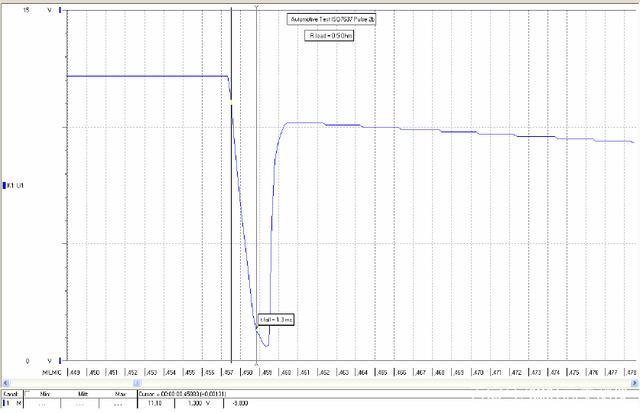Click the Mitt column header
Screen dimensions: 640x413
(82, 394)
